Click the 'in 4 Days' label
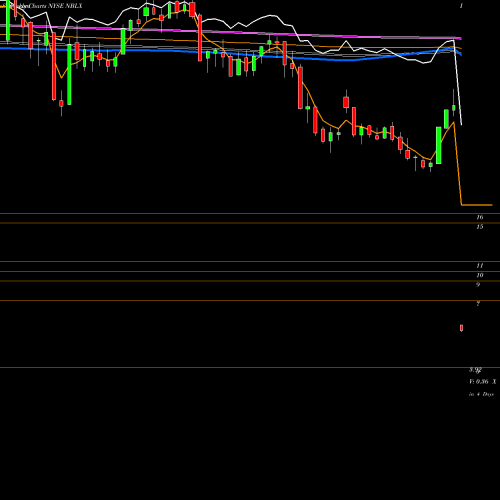This screenshot has width=500, height=500. coord(481,394)
